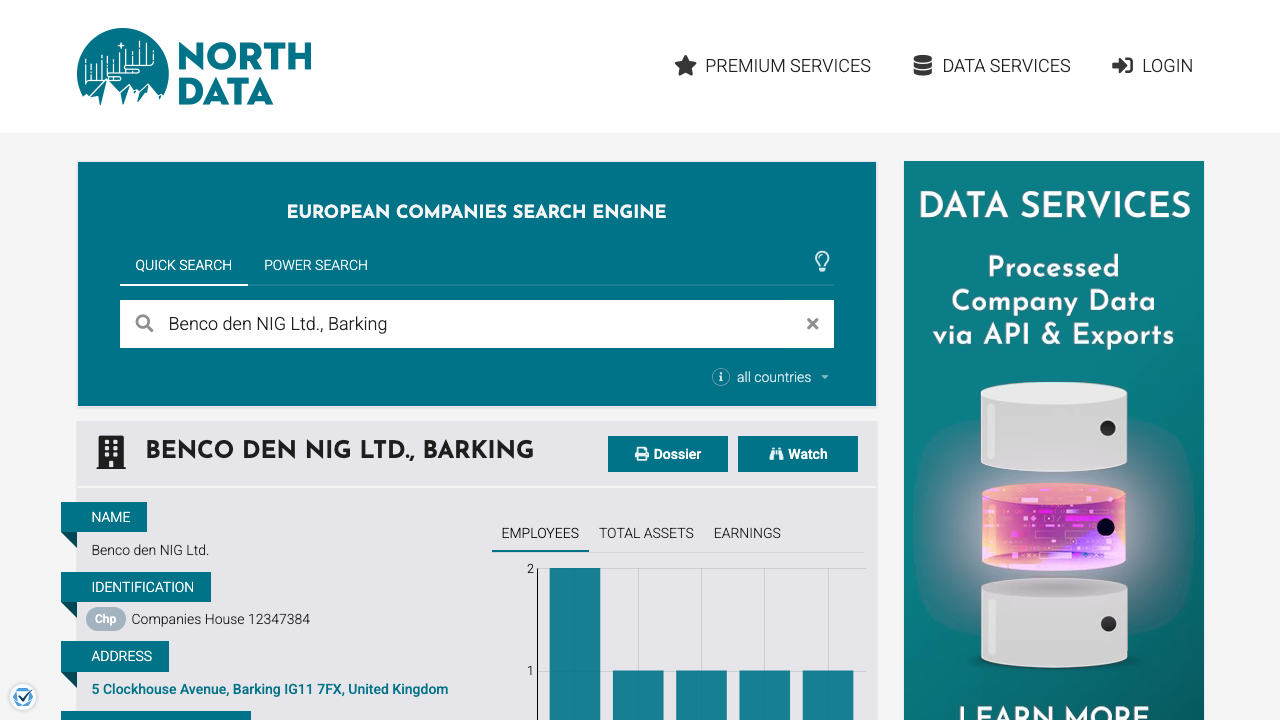Click the building icon beside the company name

pos(110,451)
